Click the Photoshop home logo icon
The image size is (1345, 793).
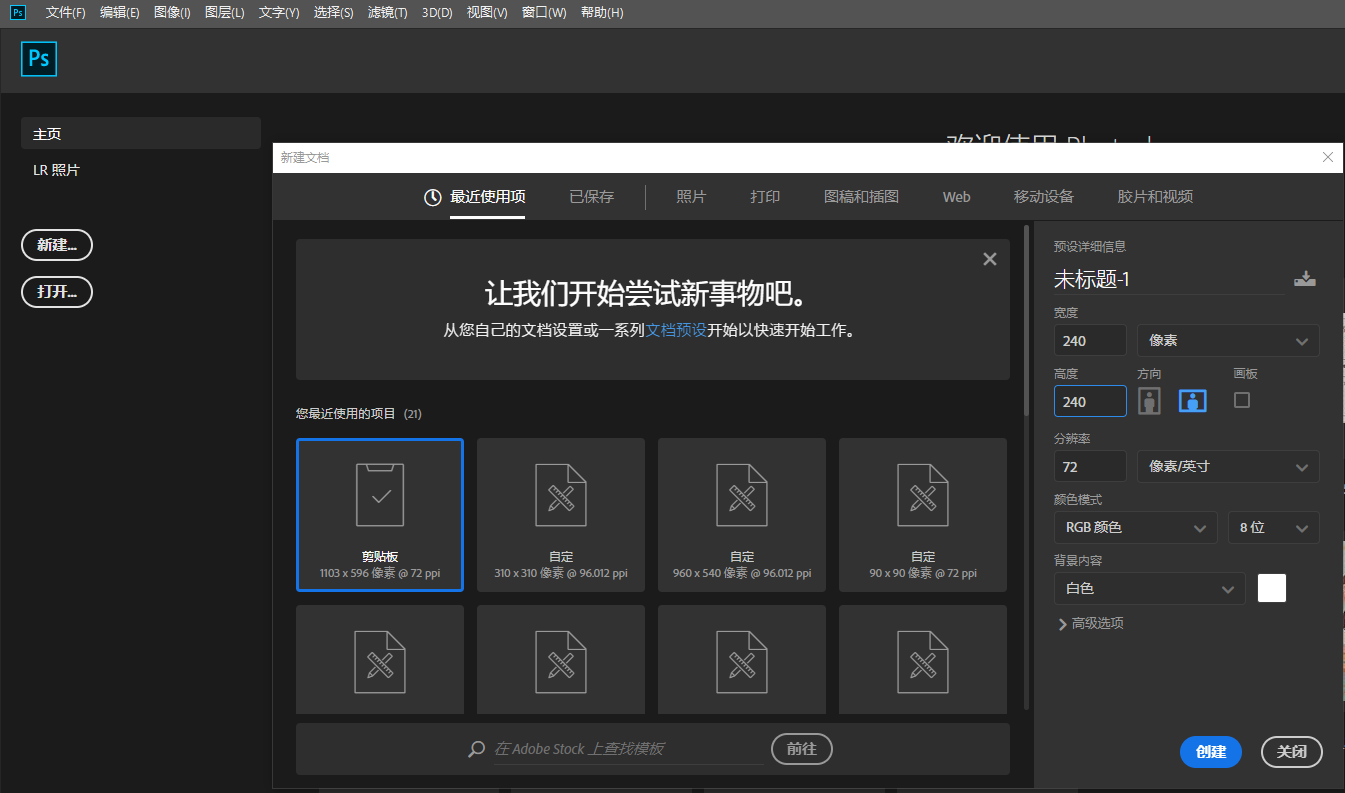point(39,59)
